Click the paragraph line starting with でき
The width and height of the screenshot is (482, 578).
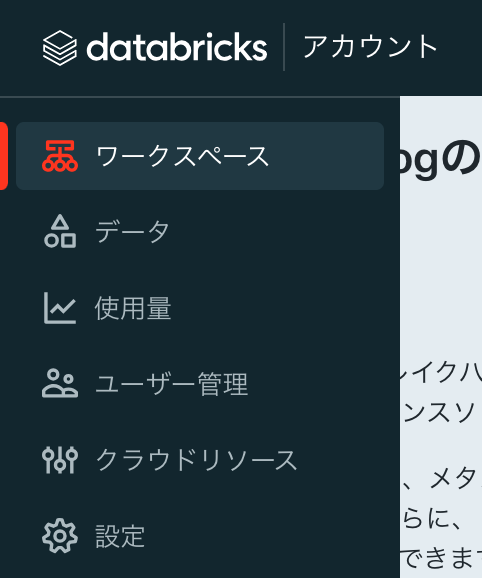tap(441, 559)
